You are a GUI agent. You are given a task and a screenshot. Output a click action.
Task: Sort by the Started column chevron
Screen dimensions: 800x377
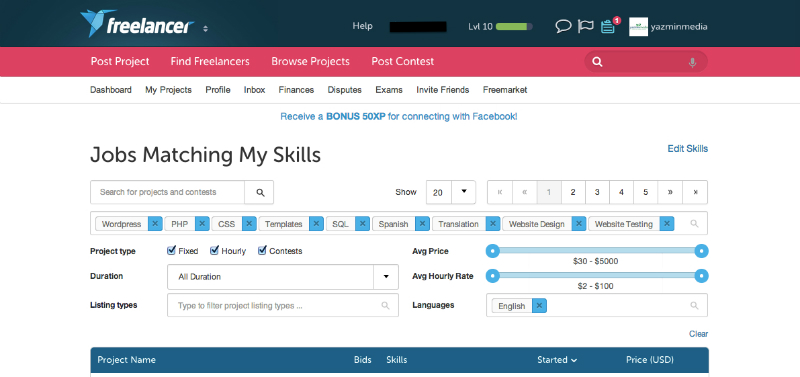(574, 360)
